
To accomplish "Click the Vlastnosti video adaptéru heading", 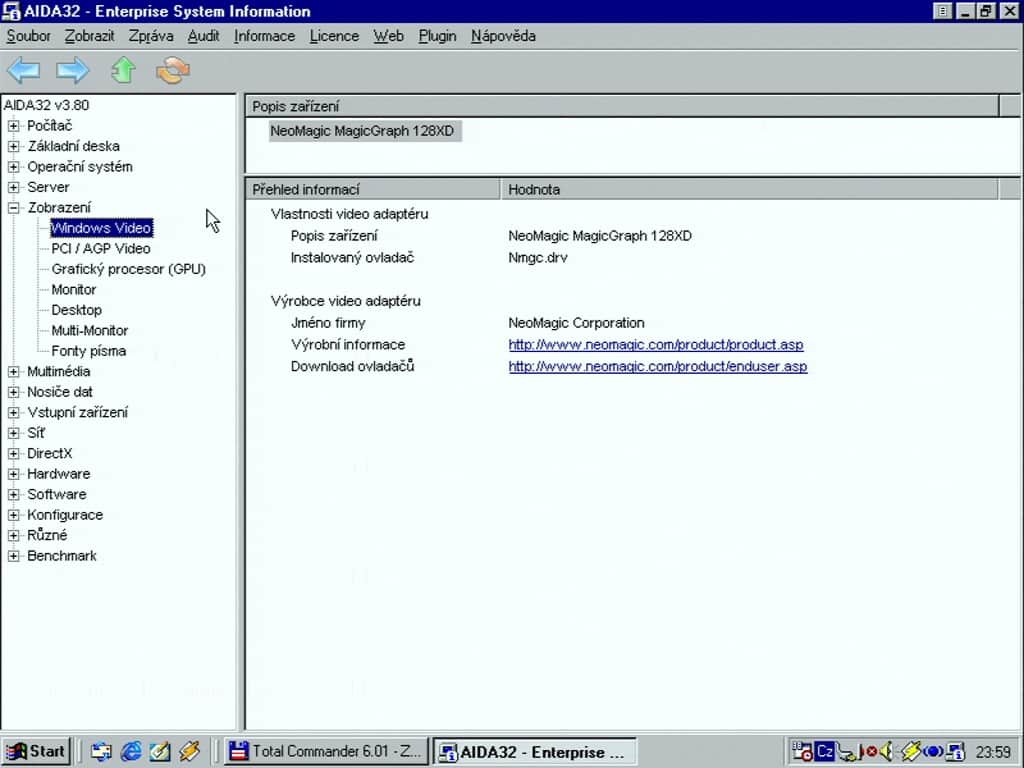I will tap(349, 214).
